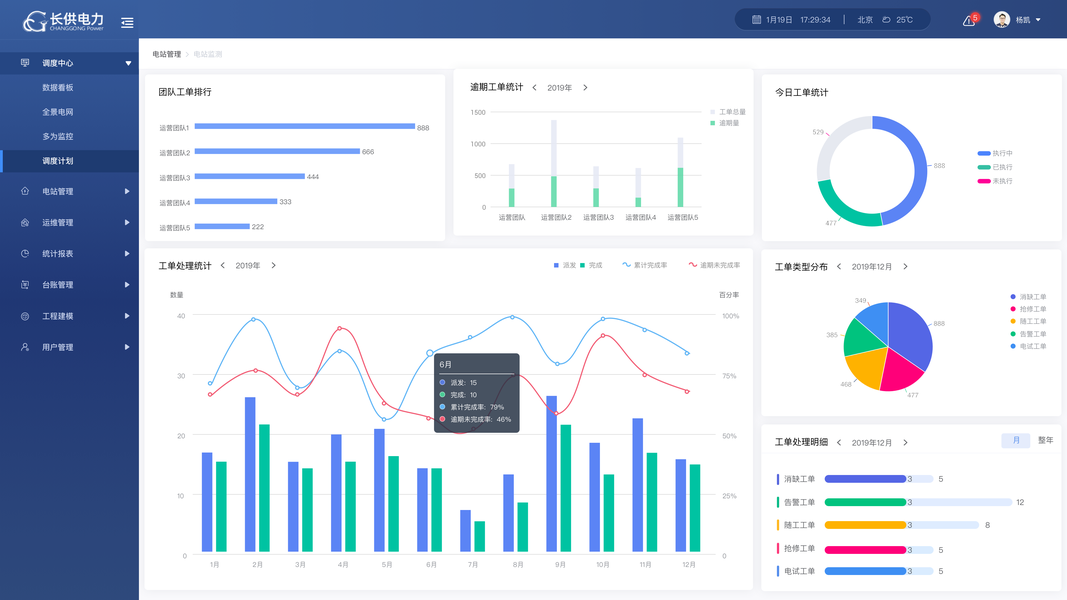Open the notification bell with badge
Viewport: 1067px width, 600px height.
point(970,20)
